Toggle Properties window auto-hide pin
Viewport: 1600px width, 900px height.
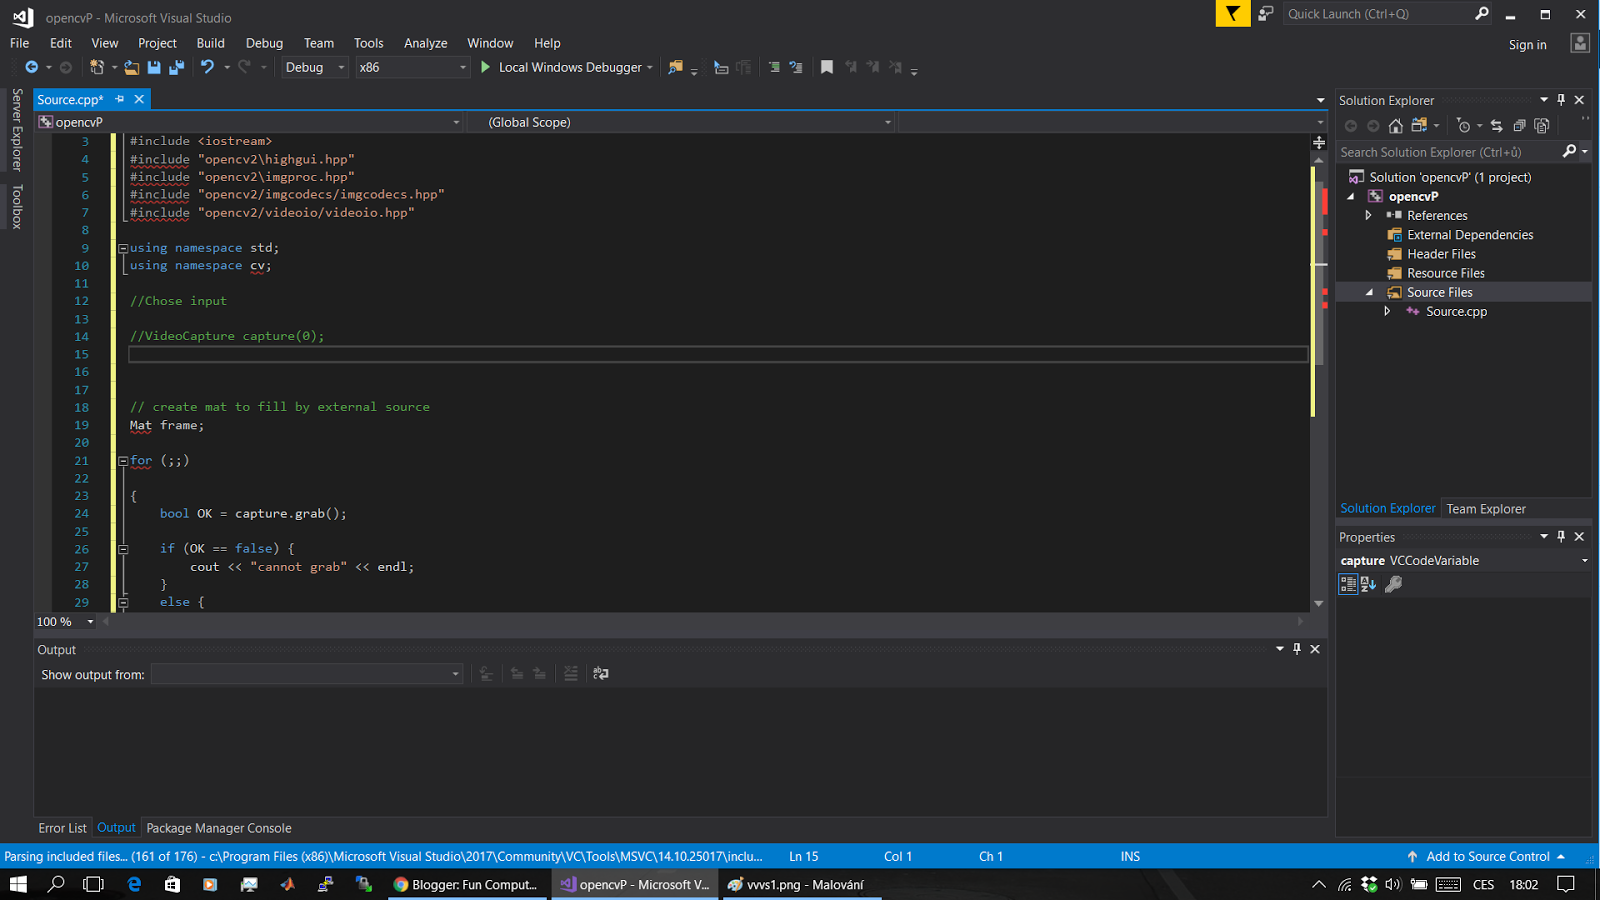click(x=1561, y=536)
